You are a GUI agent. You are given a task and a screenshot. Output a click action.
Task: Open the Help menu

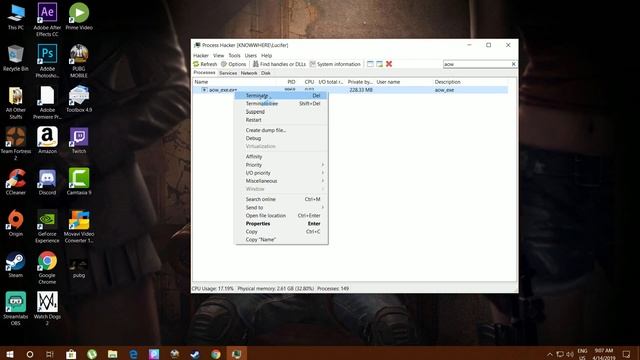click(x=267, y=56)
